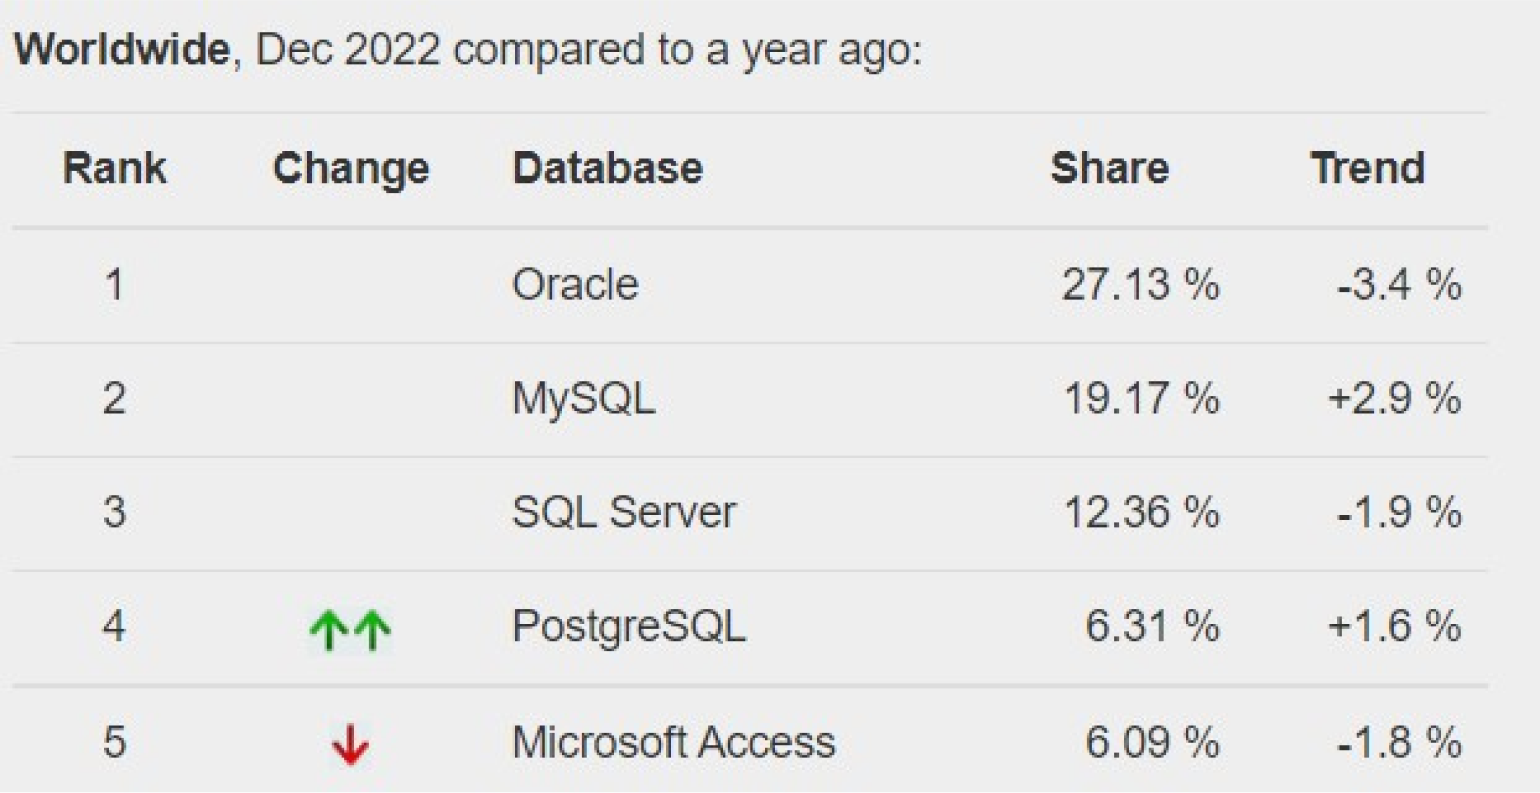This screenshot has width=1540, height=793.
Task: Click Oracle's -3.4 % trend value
Action: click(x=1399, y=285)
